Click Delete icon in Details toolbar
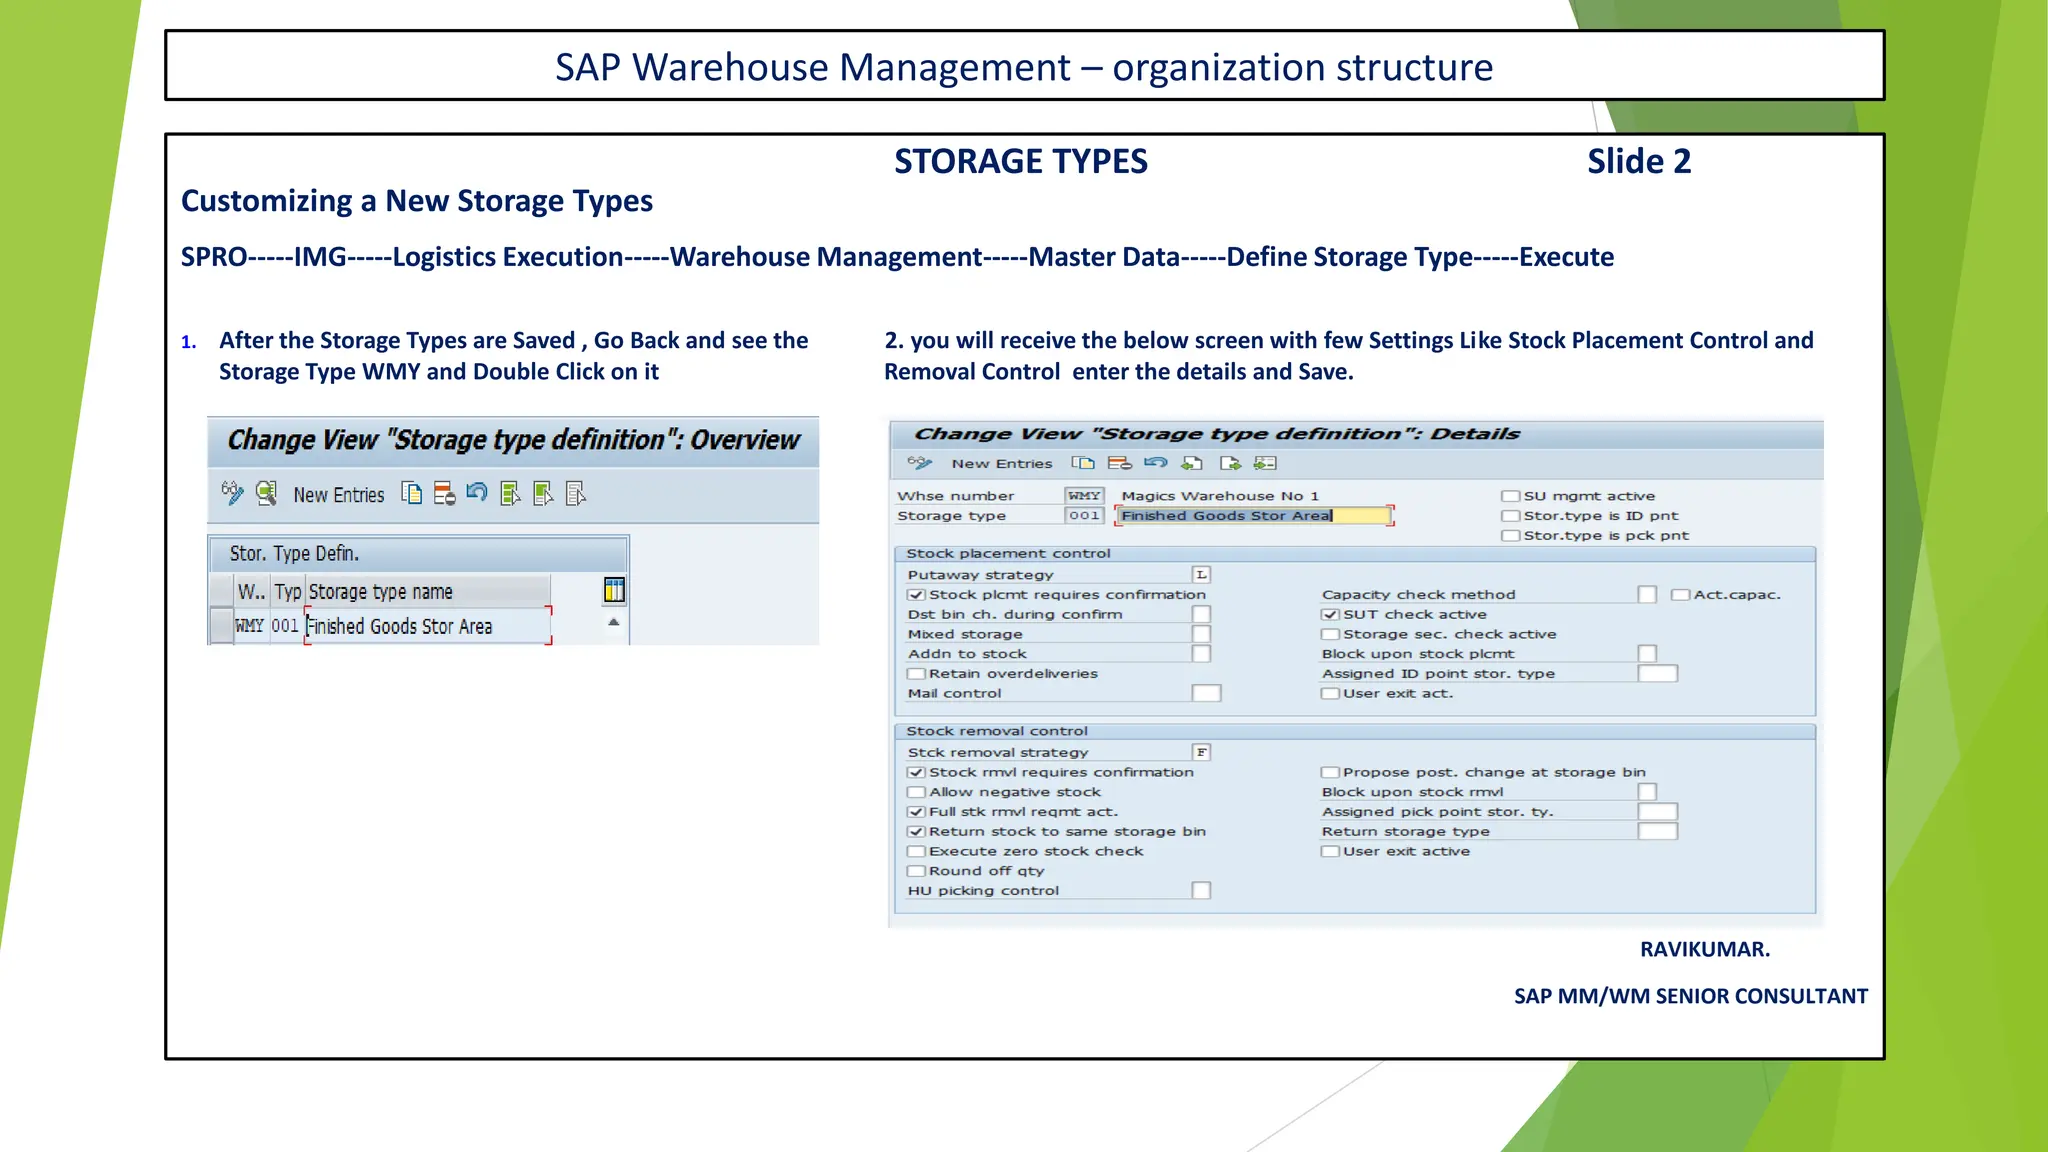Image resolution: width=2048 pixels, height=1152 pixels. coord(1120,463)
